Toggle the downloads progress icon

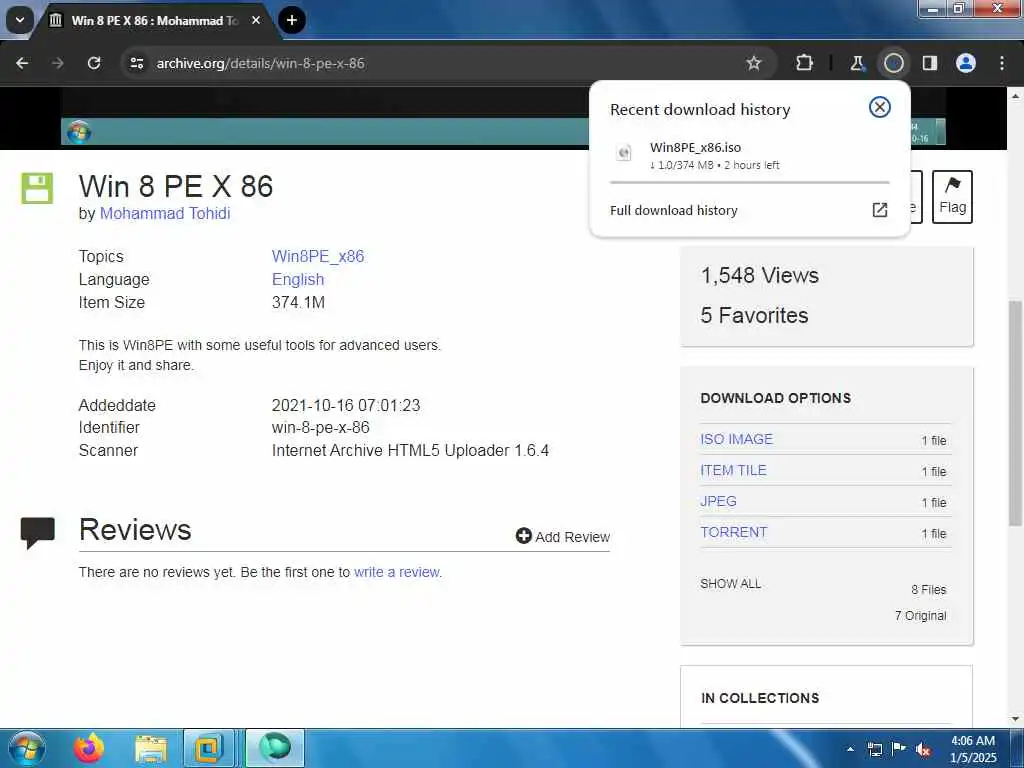pos(893,63)
